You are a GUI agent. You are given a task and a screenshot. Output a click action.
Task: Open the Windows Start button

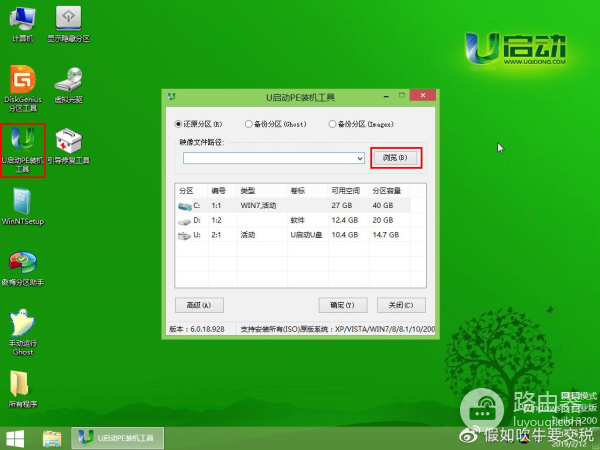click(15, 439)
